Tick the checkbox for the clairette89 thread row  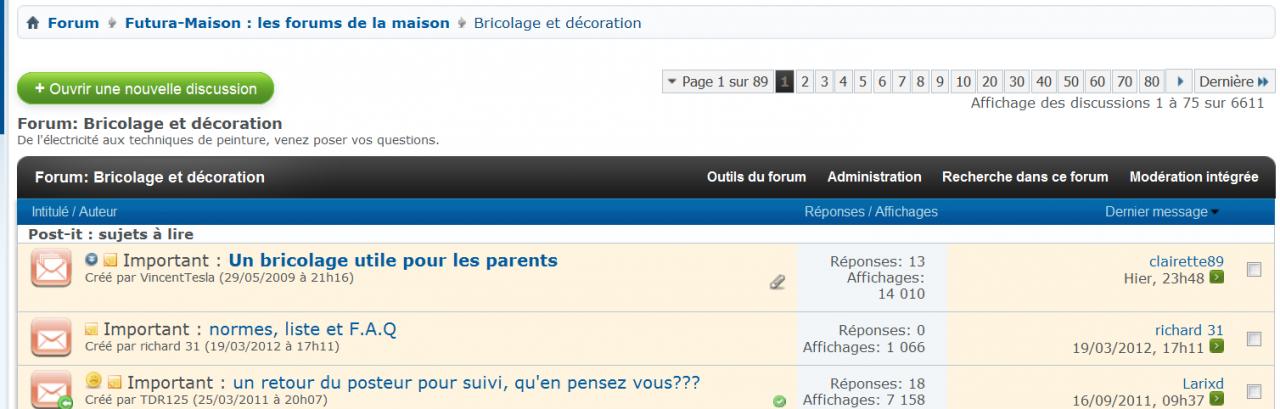(1255, 269)
